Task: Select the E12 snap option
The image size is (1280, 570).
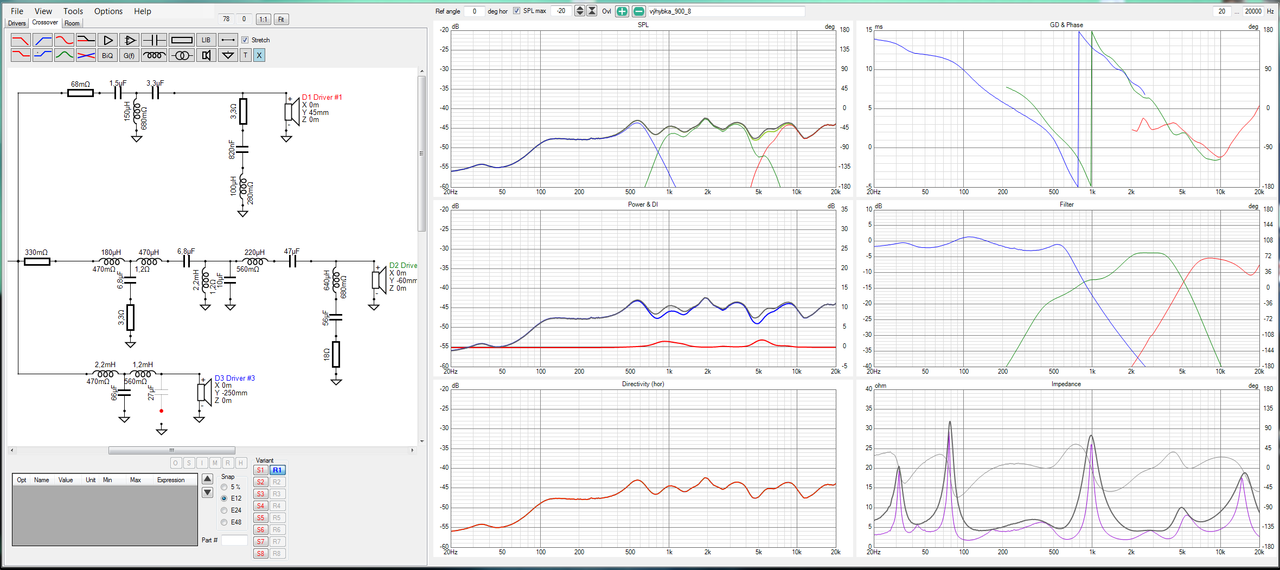Action: pos(224,498)
